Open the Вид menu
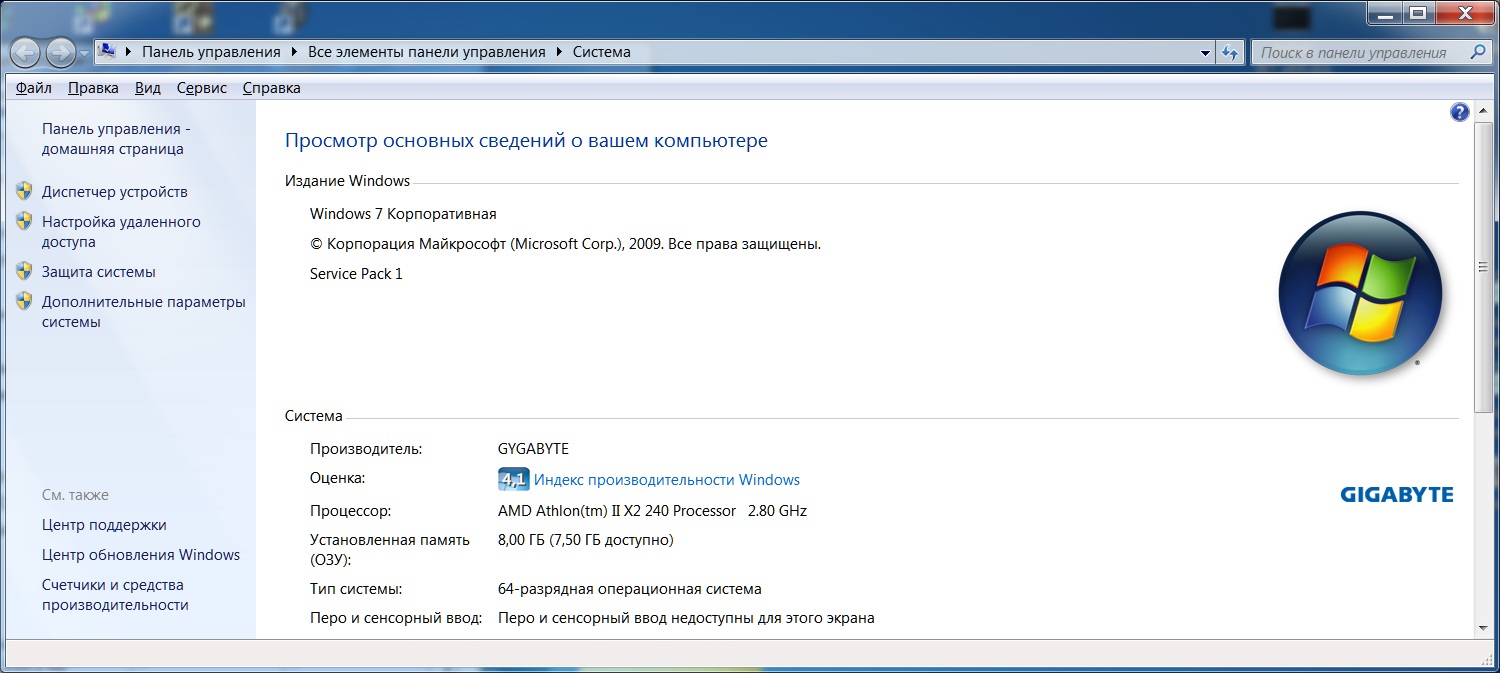1500x673 pixels. (x=148, y=88)
